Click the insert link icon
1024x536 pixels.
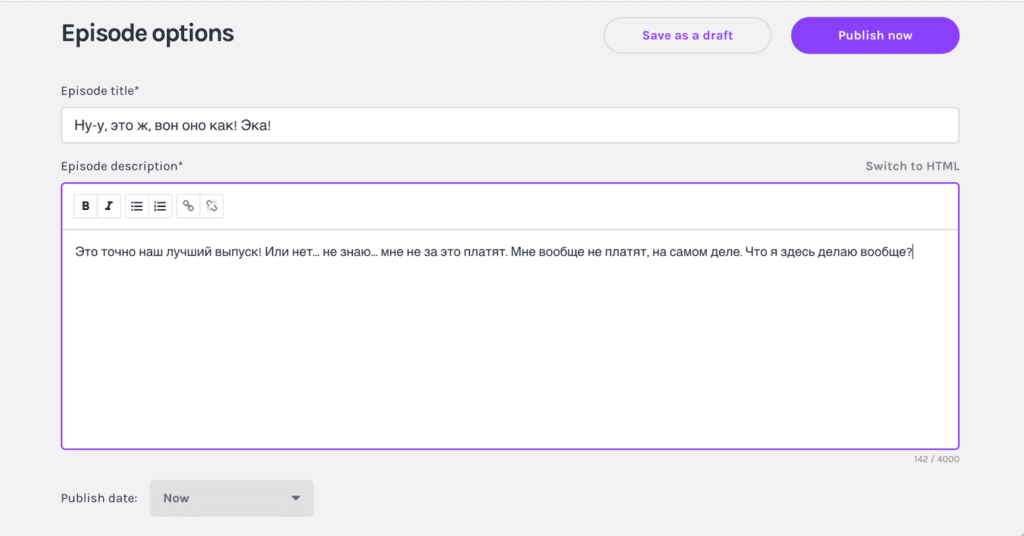[x=188, y=206]
